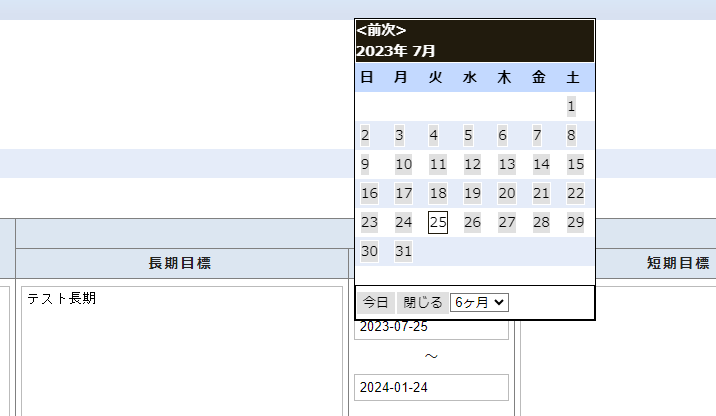
Task: Pick date 23 in the calendar
Action: 369,222
